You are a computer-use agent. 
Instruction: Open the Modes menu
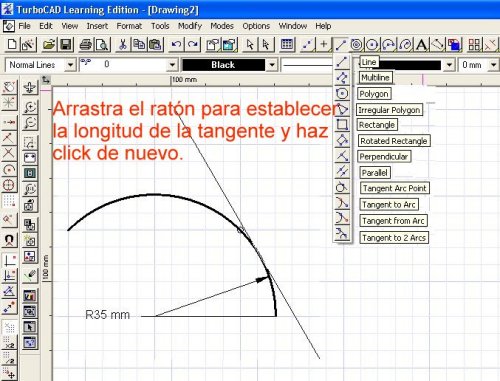tap(222, 26)
